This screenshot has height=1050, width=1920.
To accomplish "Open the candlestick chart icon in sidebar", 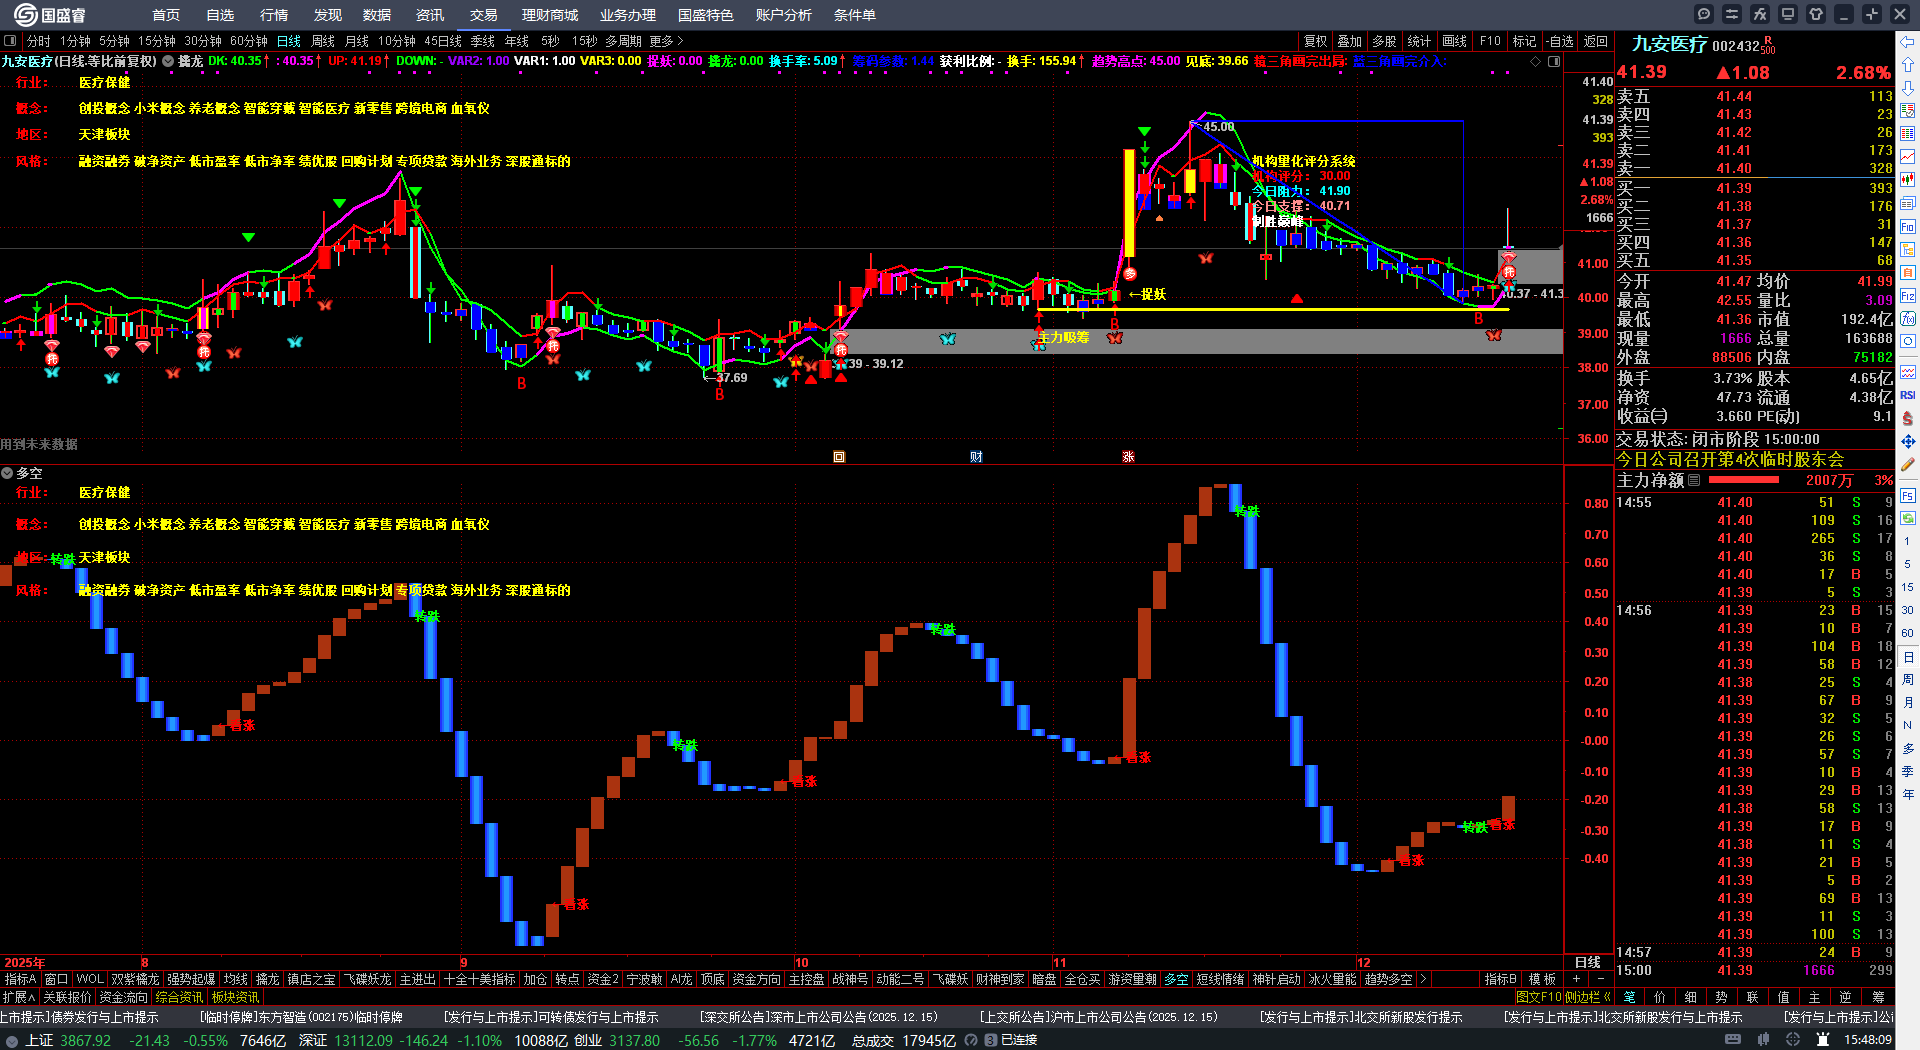I will (x=1908, y=180).
